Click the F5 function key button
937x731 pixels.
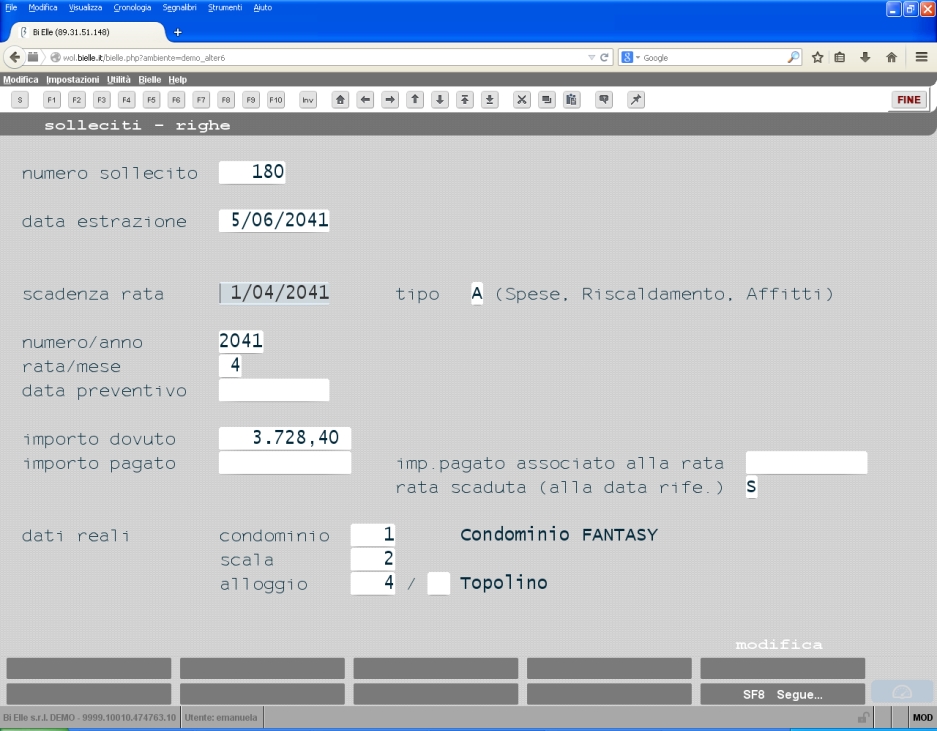pos(151,100)
